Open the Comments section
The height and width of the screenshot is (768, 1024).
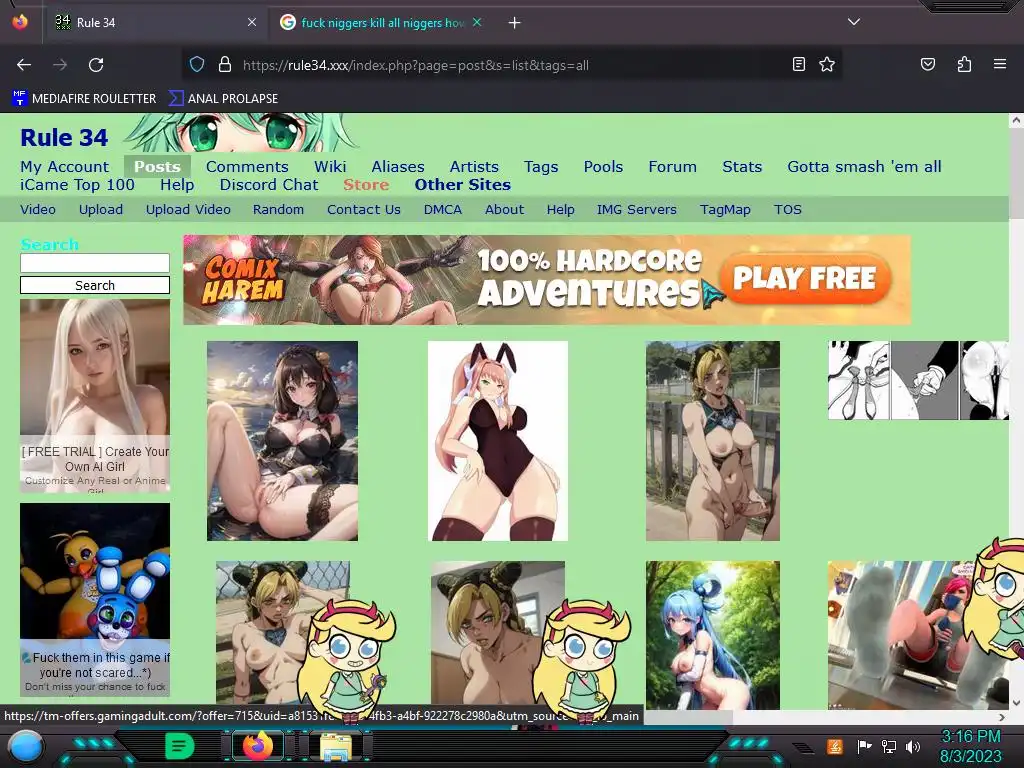tap(247, 167)
